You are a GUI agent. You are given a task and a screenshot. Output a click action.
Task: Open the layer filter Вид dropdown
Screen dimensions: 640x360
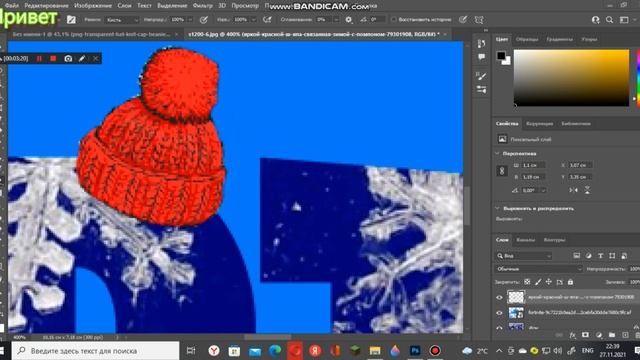tap(524, 256)
